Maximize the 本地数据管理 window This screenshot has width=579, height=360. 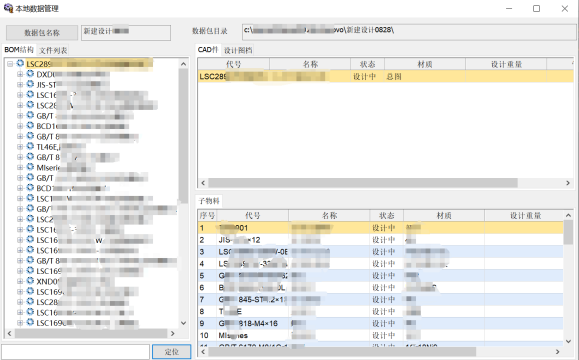coord(537,8)
